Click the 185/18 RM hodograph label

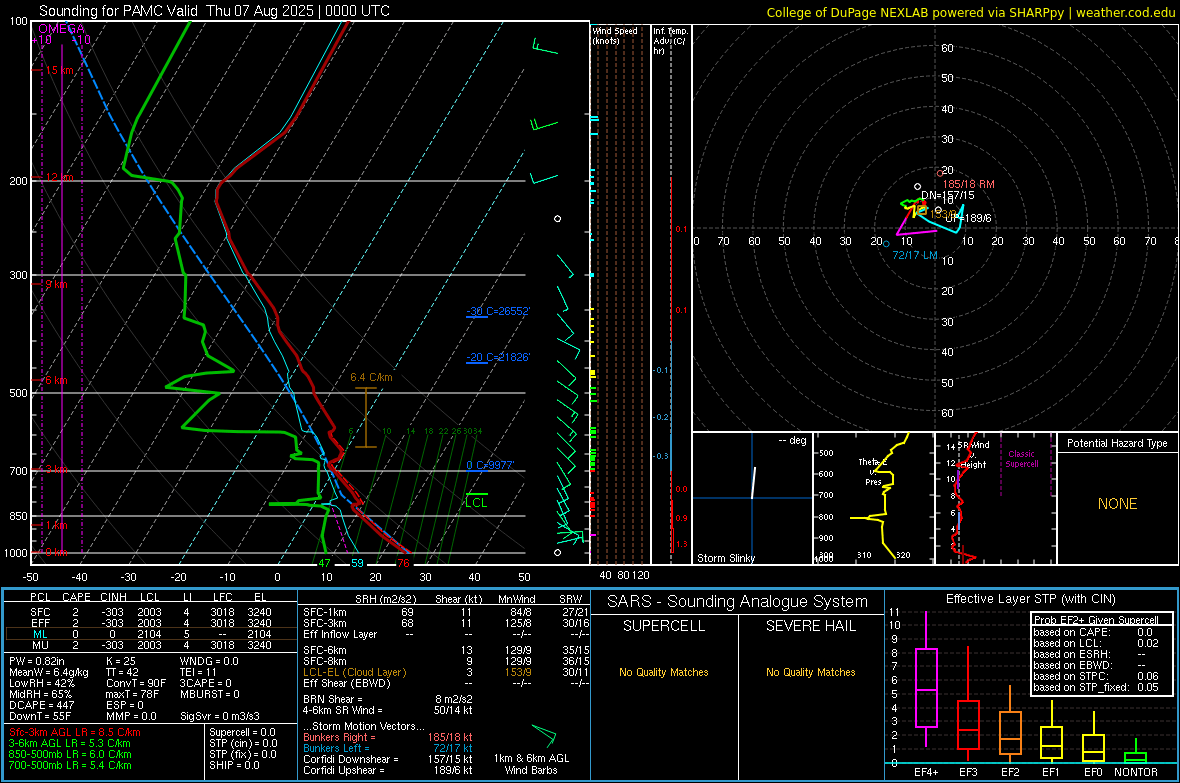[x=969, y=184]
